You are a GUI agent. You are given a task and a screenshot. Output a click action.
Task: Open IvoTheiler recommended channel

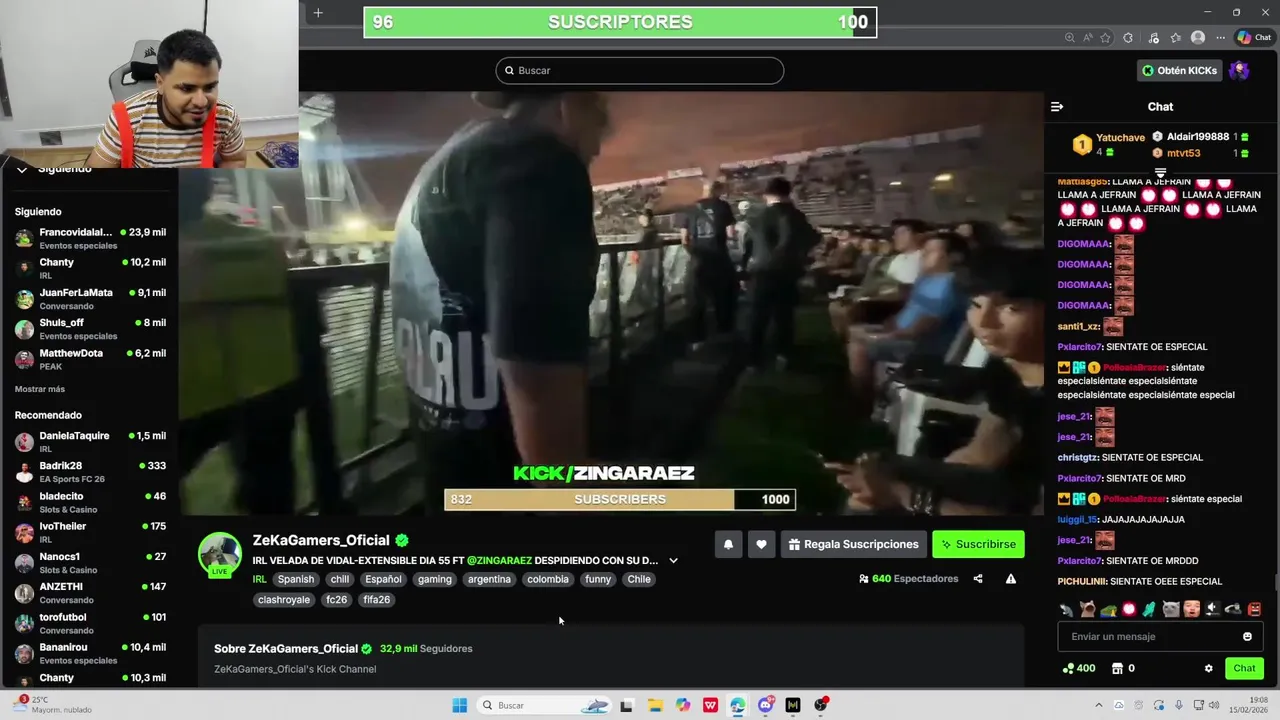coord(90,532)
